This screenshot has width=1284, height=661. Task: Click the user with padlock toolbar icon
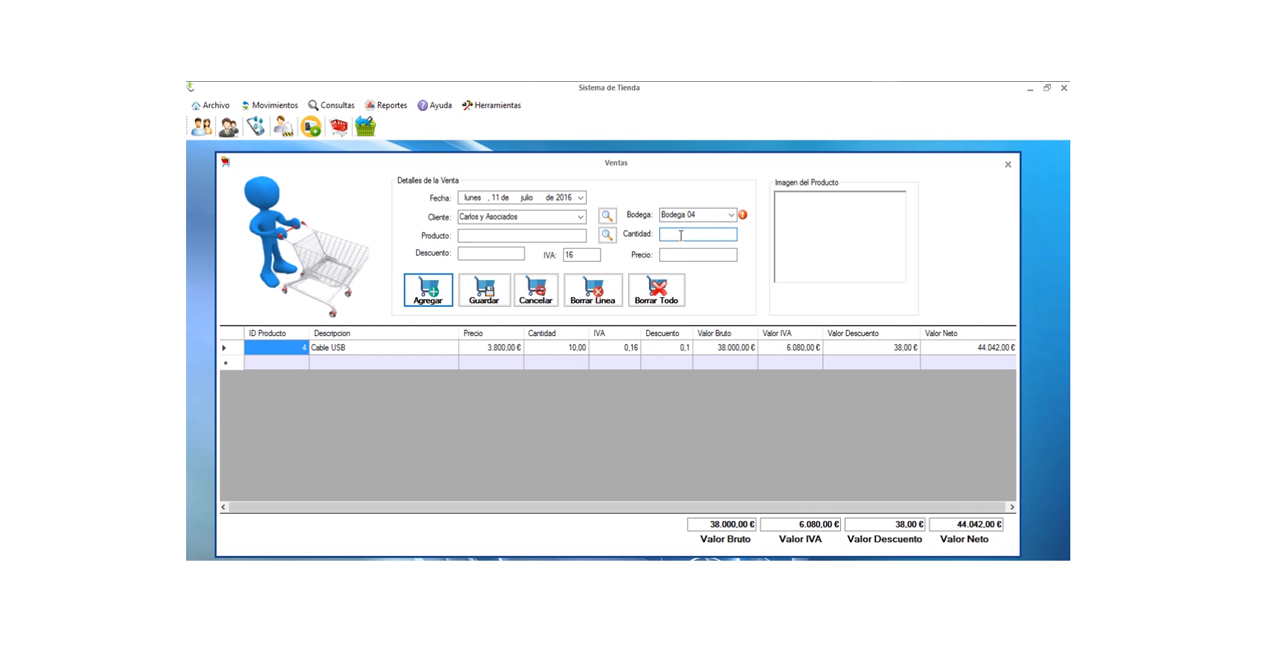point(284,127)
